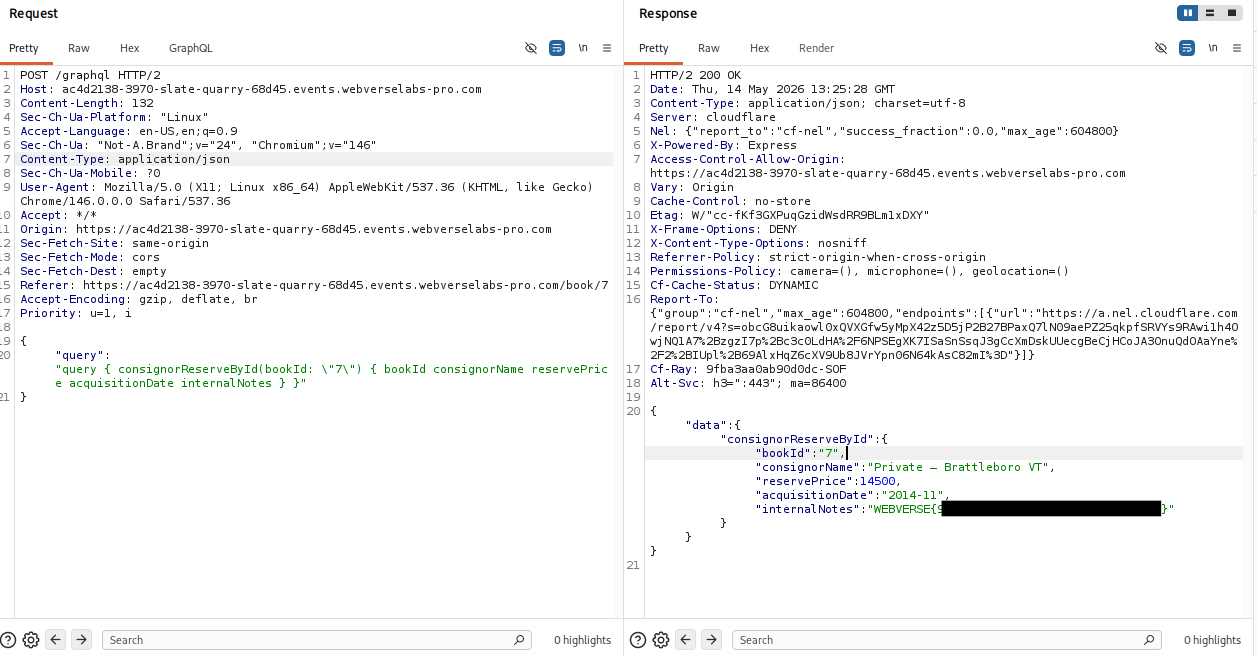The image size is (1257, 656).
Task: Toggle word wrap icon in Request panel
Action: (x=557, y=48)
